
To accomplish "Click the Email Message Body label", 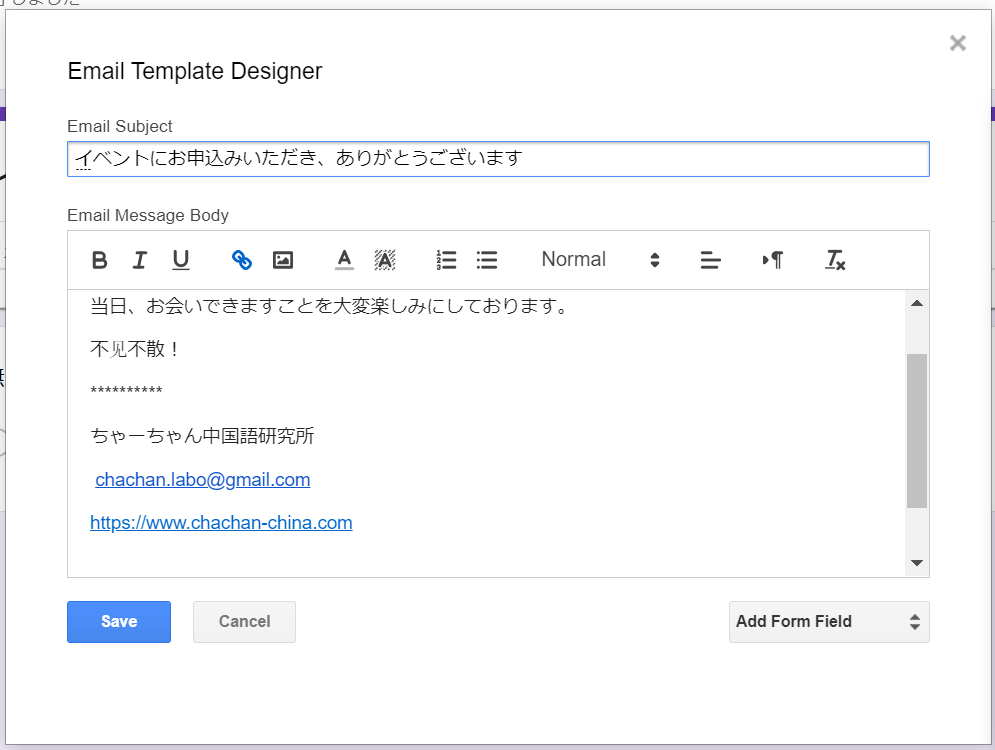I will [148, 216].
